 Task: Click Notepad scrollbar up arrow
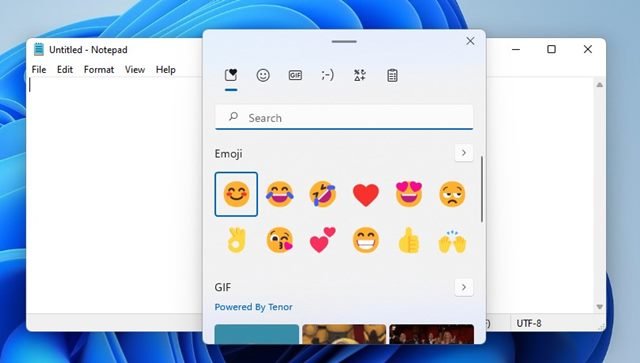point(600,85)
